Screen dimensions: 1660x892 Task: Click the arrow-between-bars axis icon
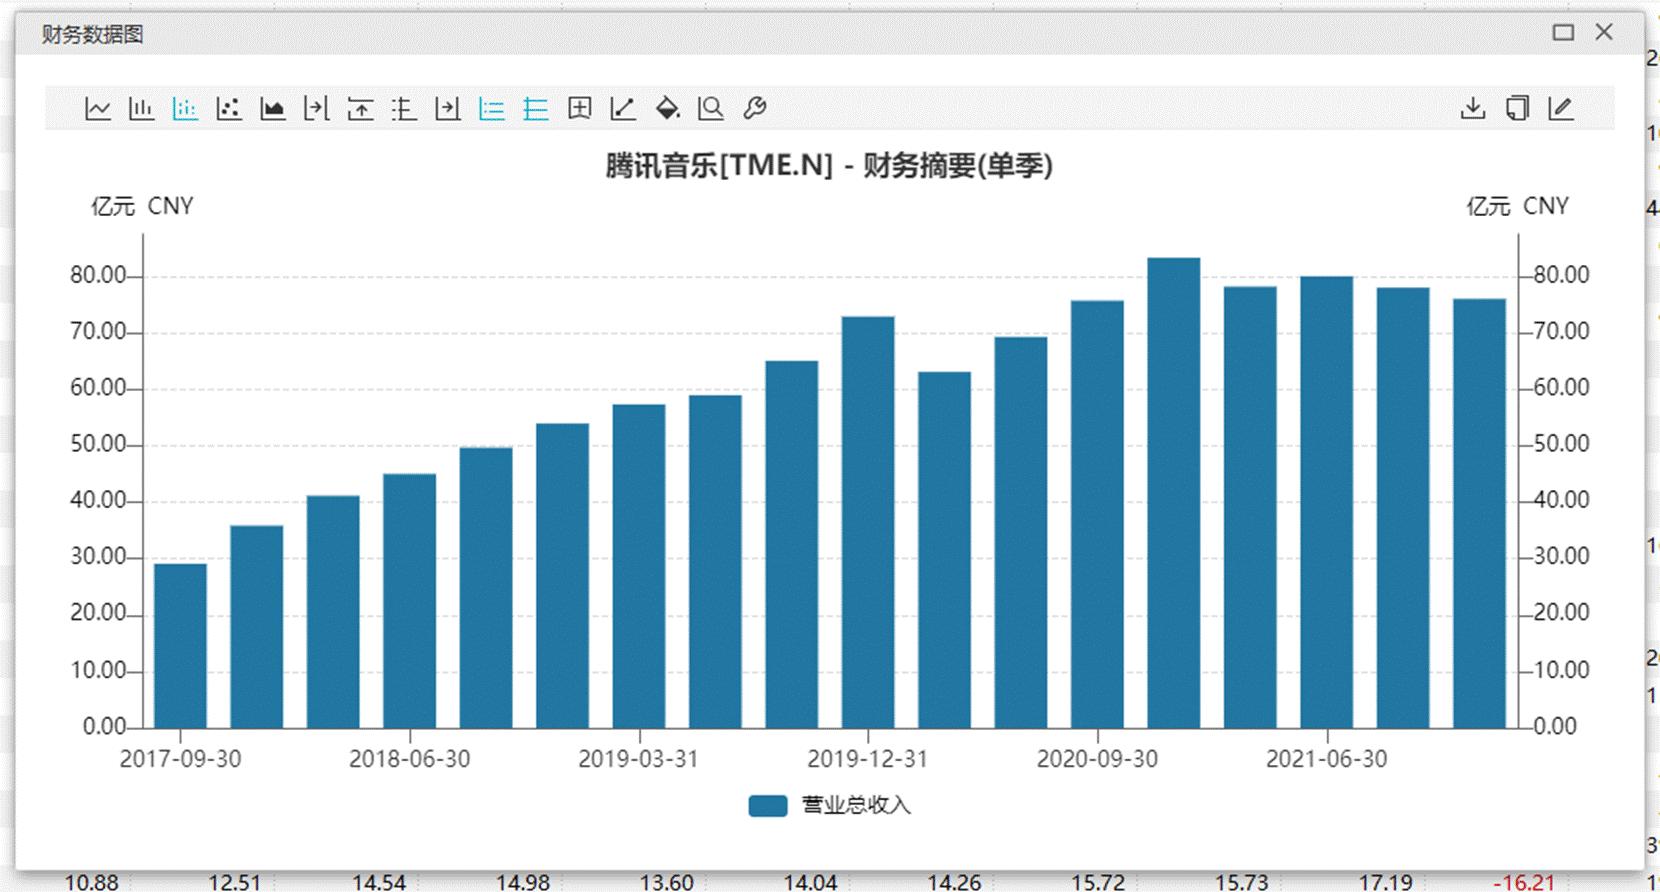[x=316, y=108]
